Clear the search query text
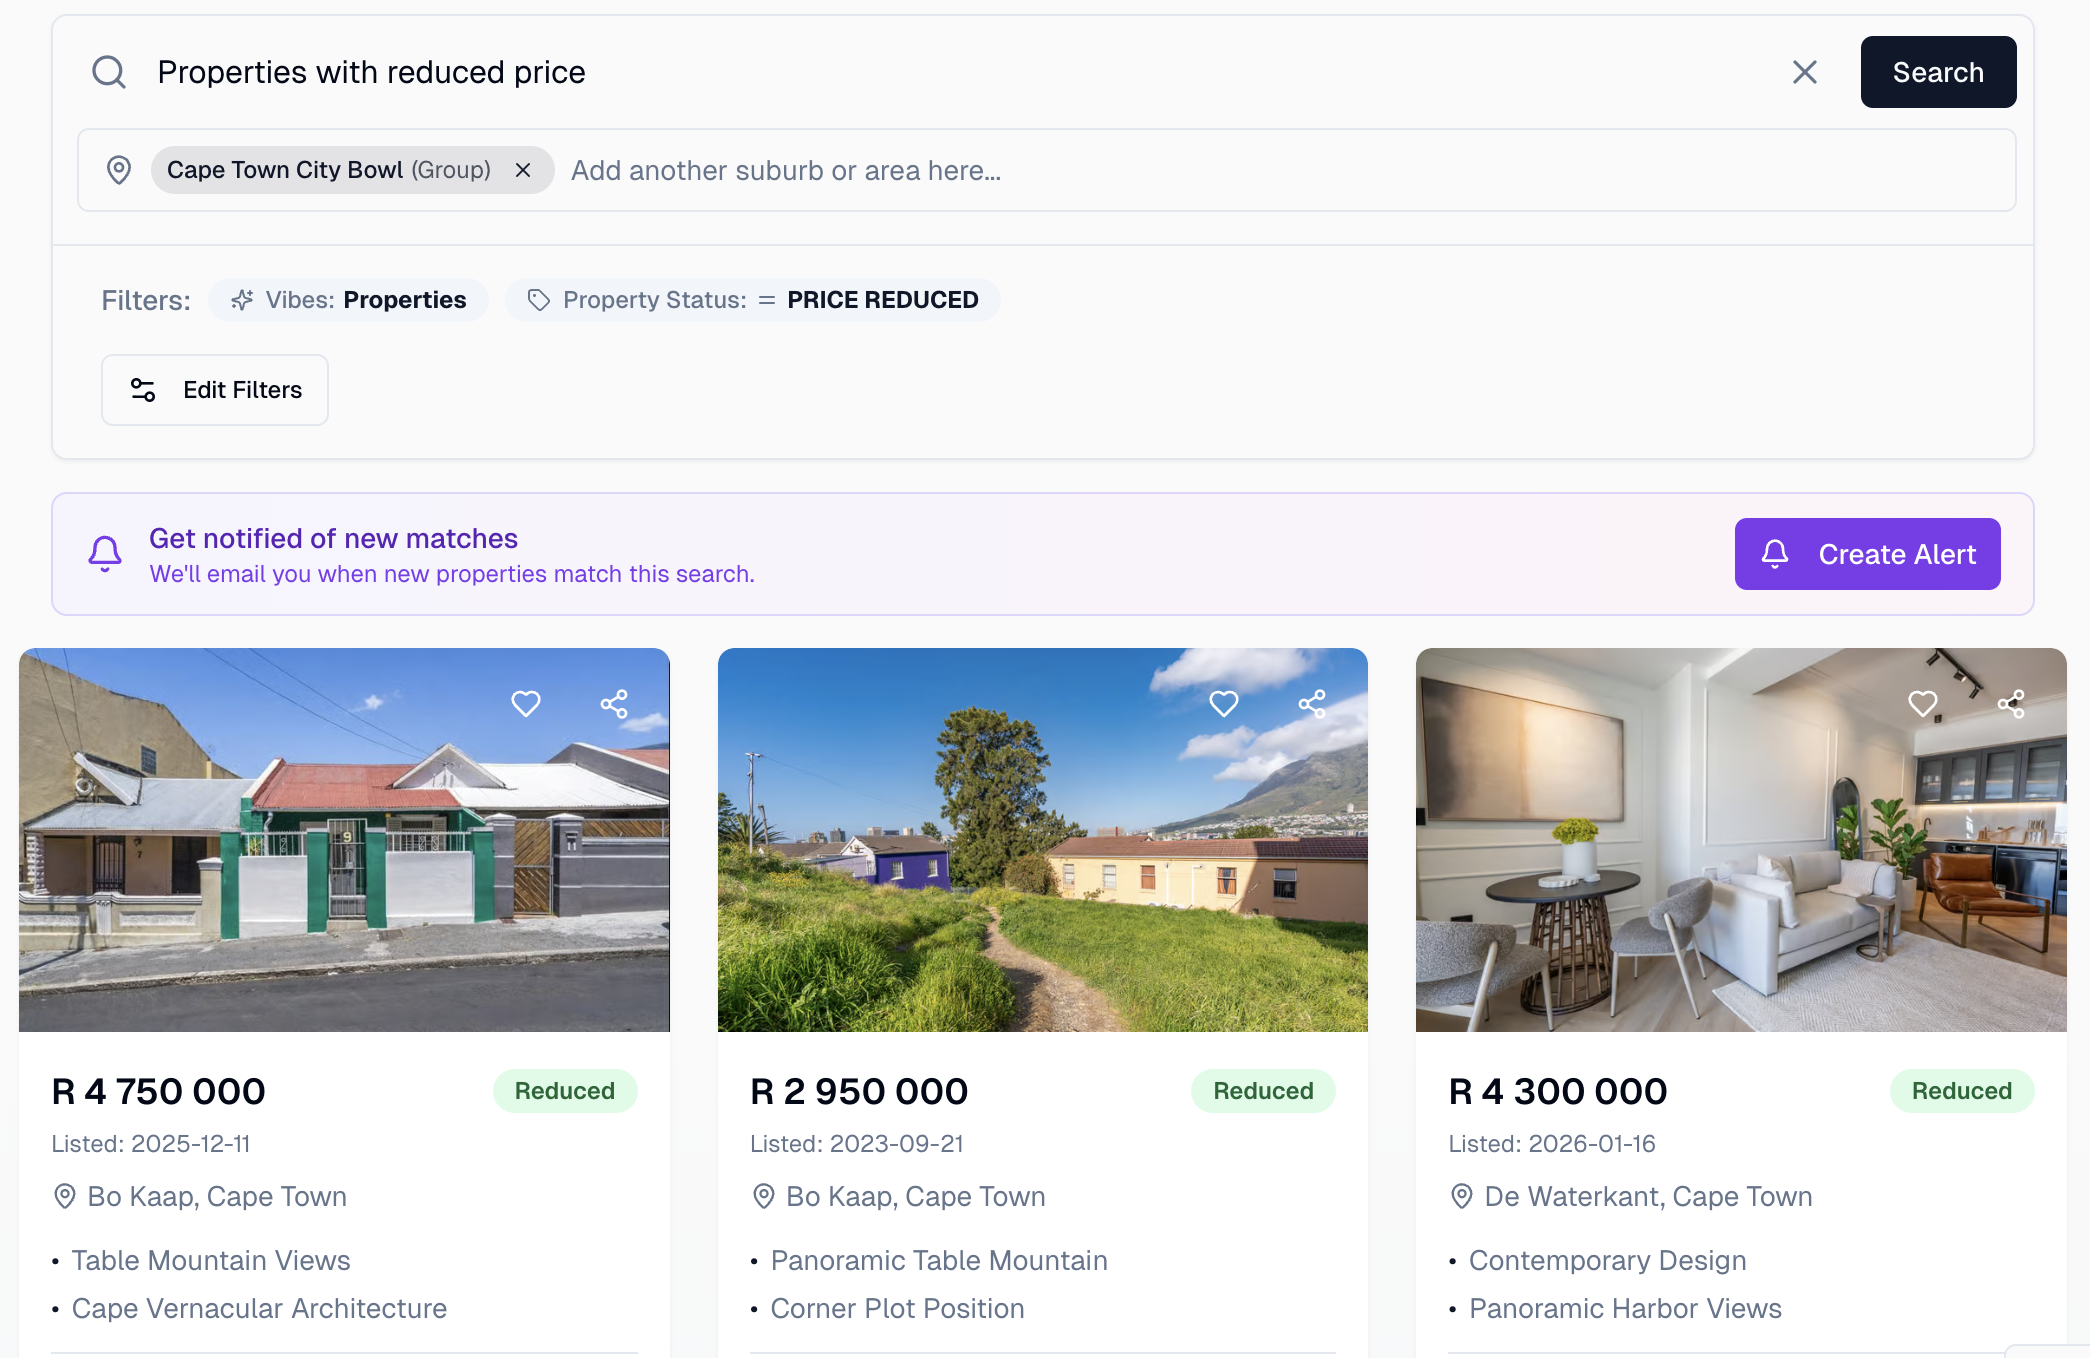2090x1358 pixels. click(1804, 72)
